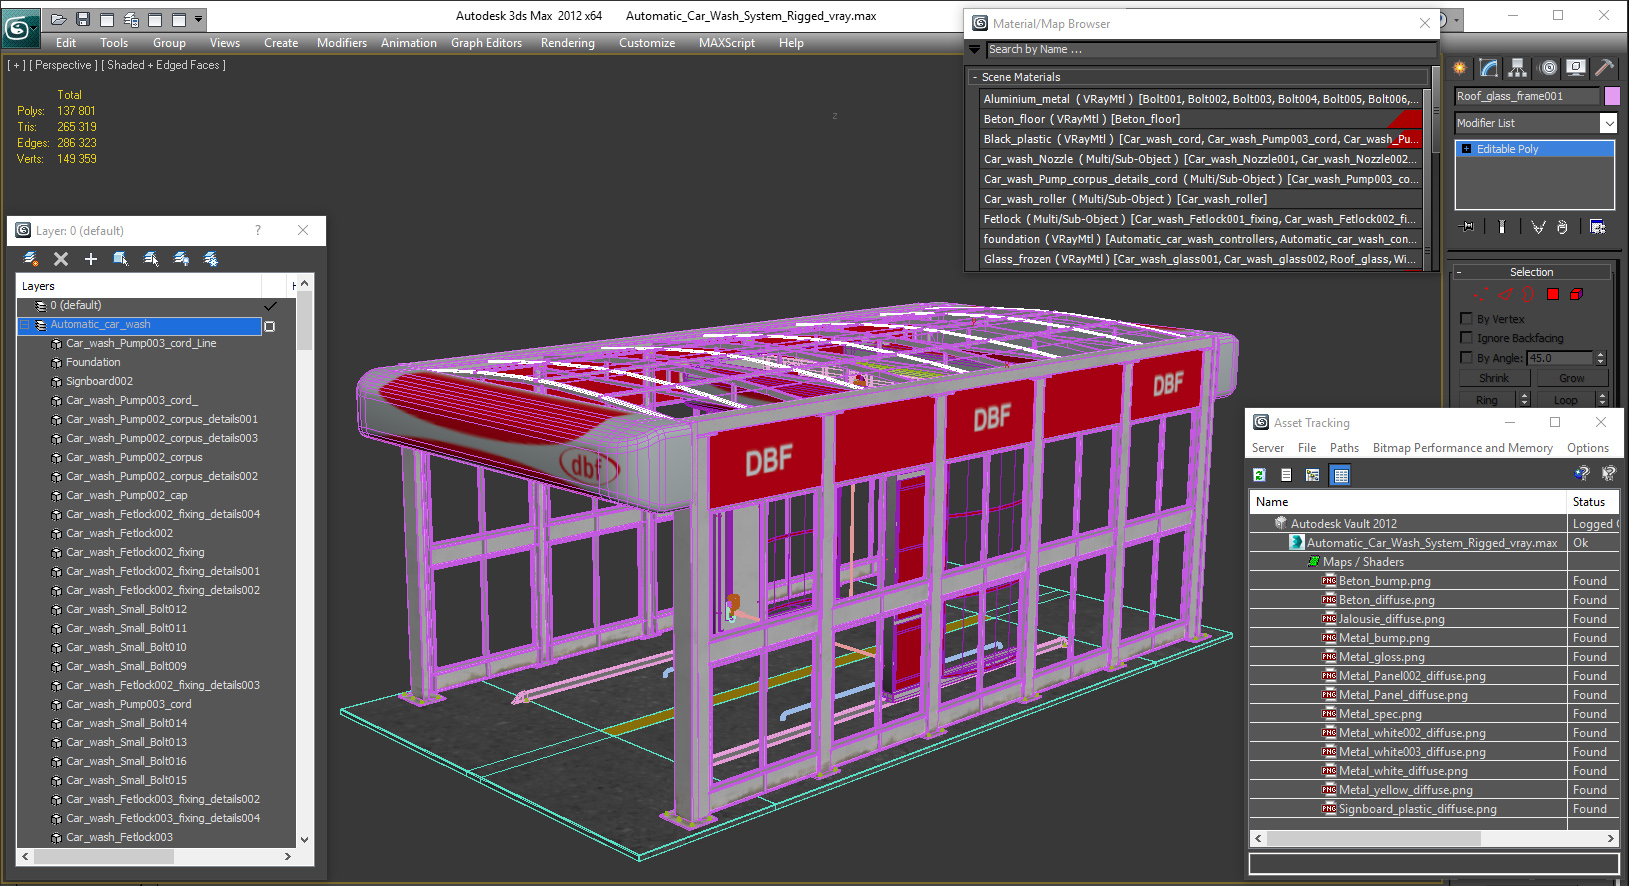Open the Create command panel tab

pyautogui.click(x=1460, y=68)
